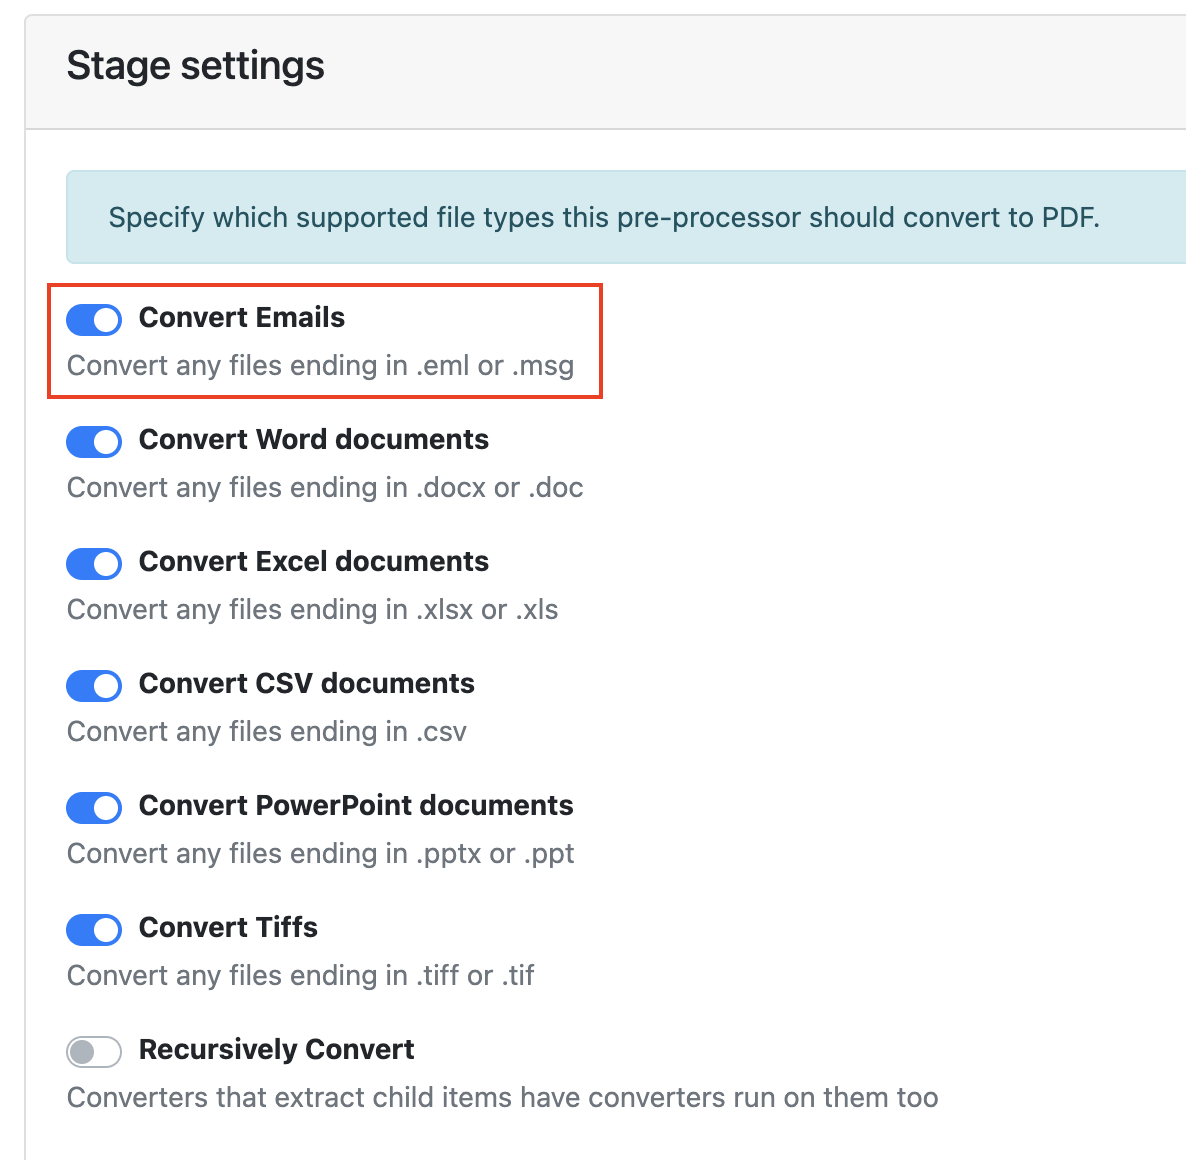Screen dimensions: 1186x1160
Task: Click the .pptx or .ppt description text
Action: [x=321, y=854]
